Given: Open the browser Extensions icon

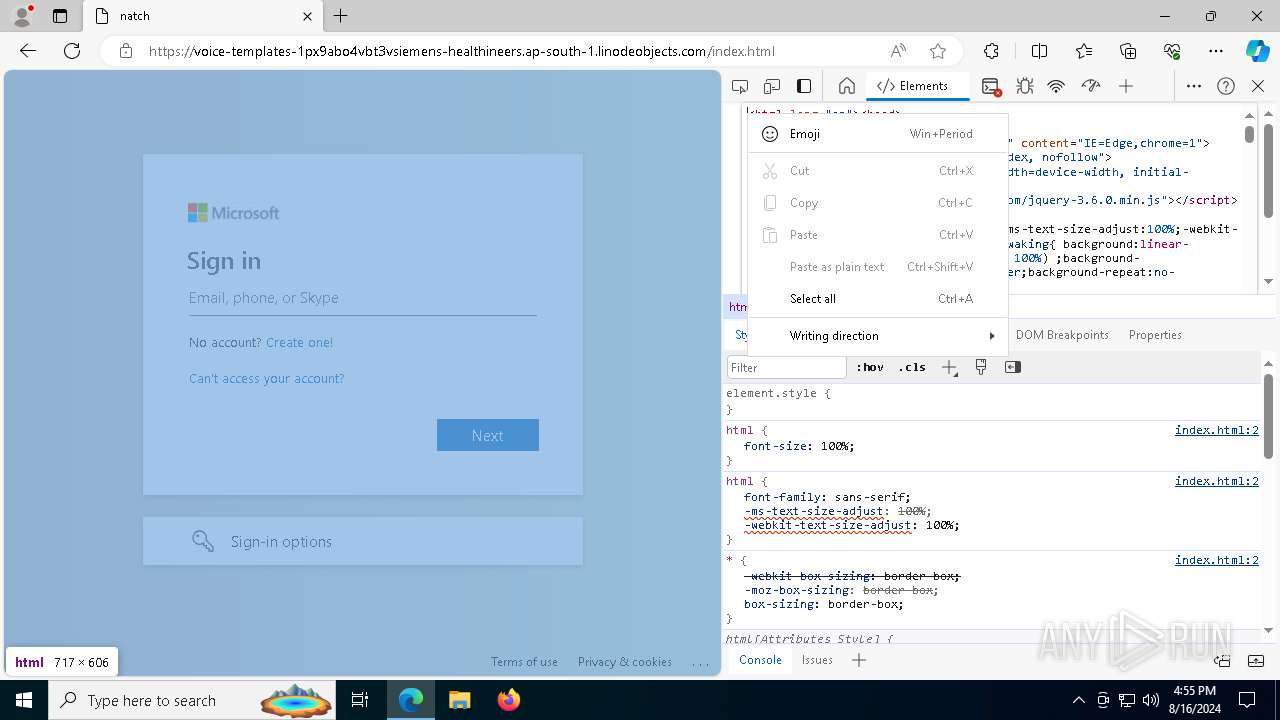Looking at the screenshot, I should click(991, 51).
